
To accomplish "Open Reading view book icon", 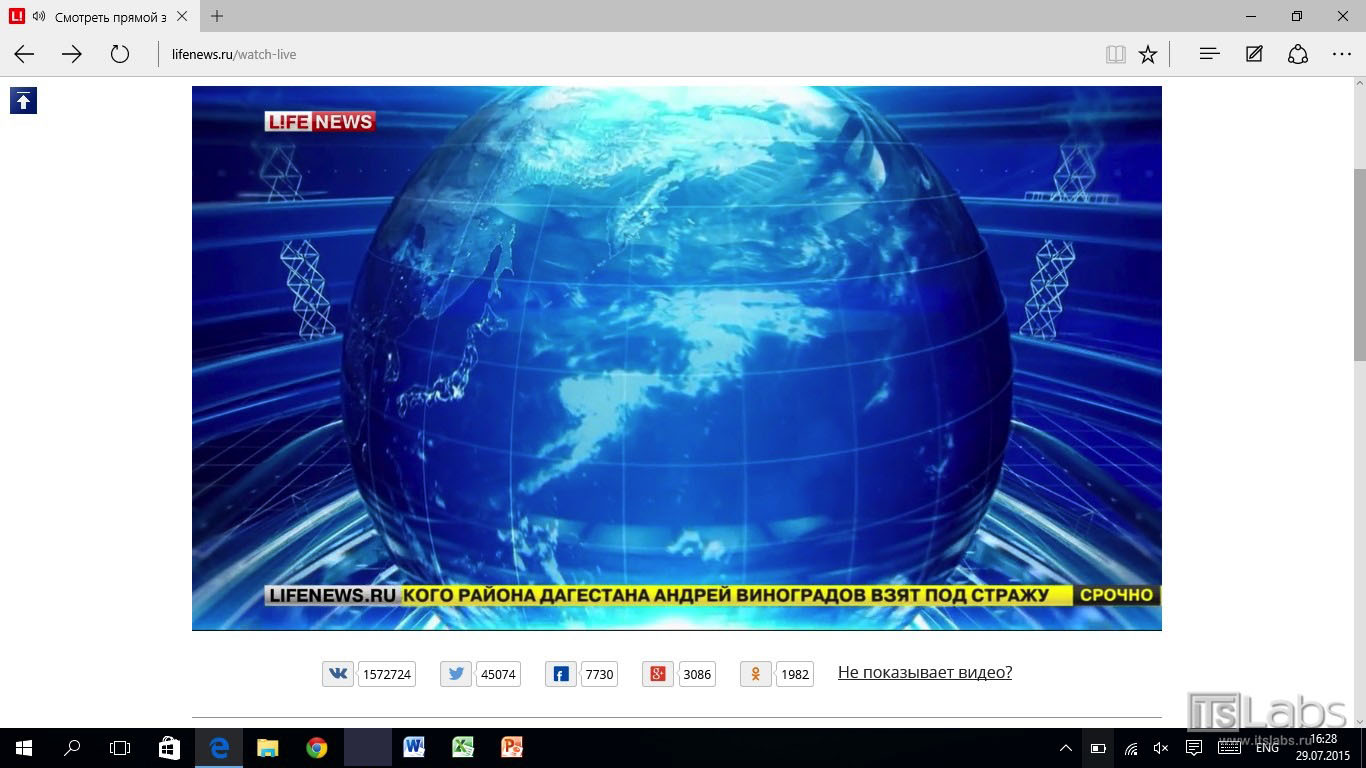I will 1116,54.
